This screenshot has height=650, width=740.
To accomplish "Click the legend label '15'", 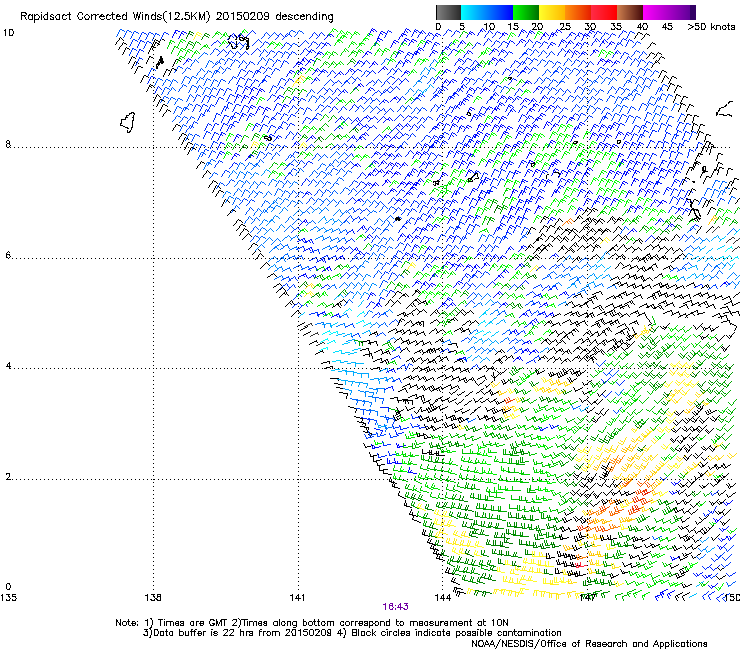I will click(513, 27).
